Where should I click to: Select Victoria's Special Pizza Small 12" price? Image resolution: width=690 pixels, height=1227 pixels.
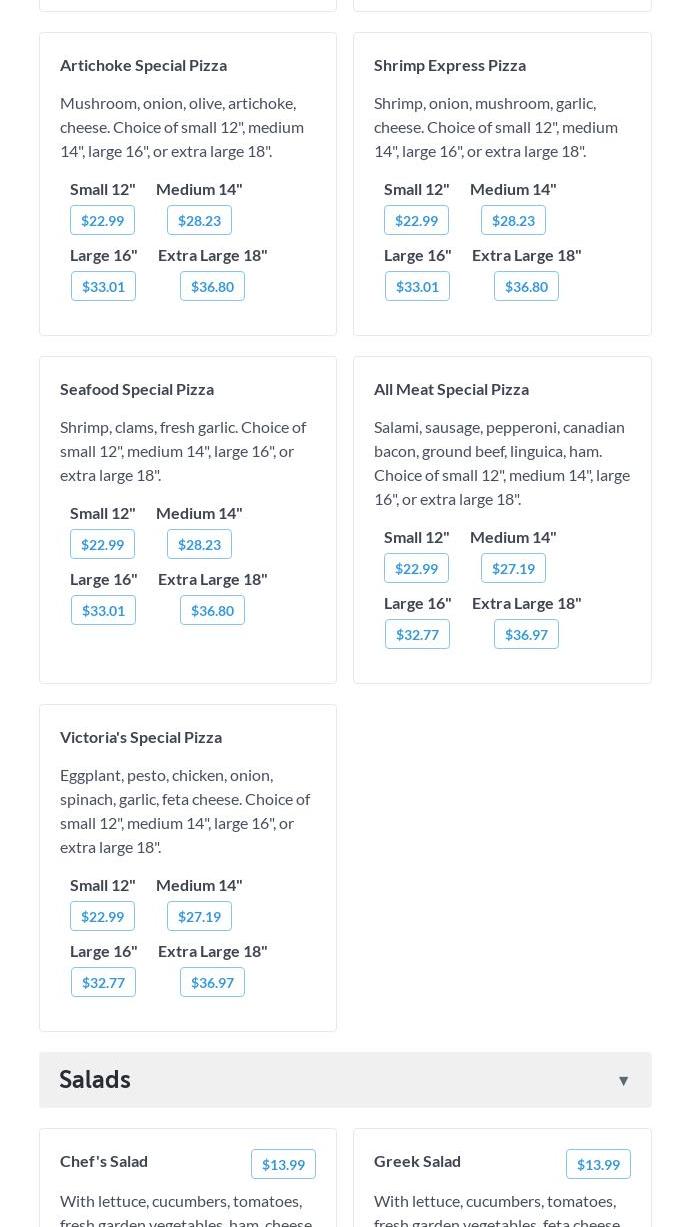[102, 916]
